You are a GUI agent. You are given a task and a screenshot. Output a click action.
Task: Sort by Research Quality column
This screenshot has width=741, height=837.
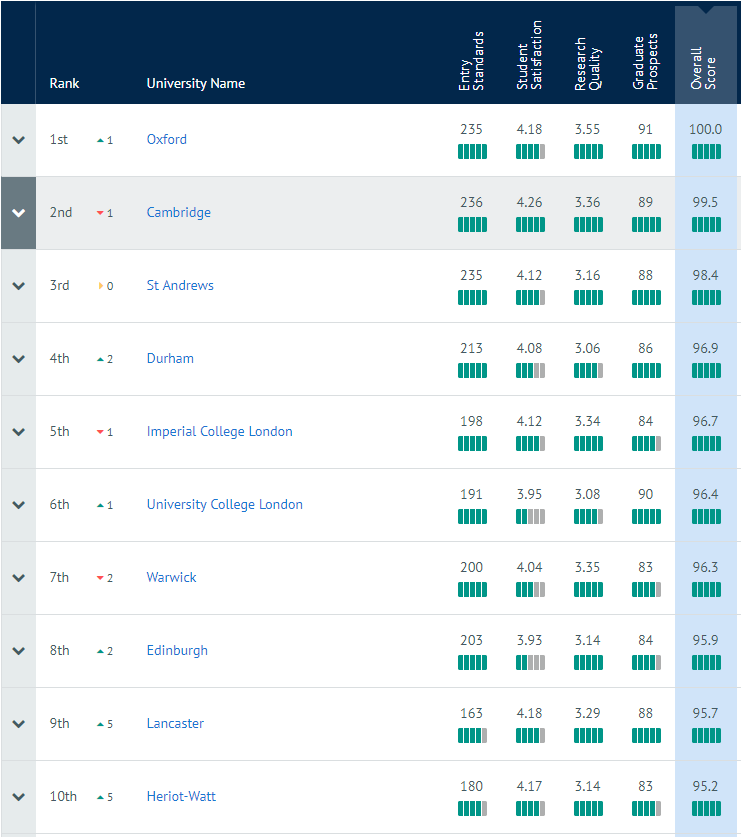pyautogui.click(x=587, y=64)
